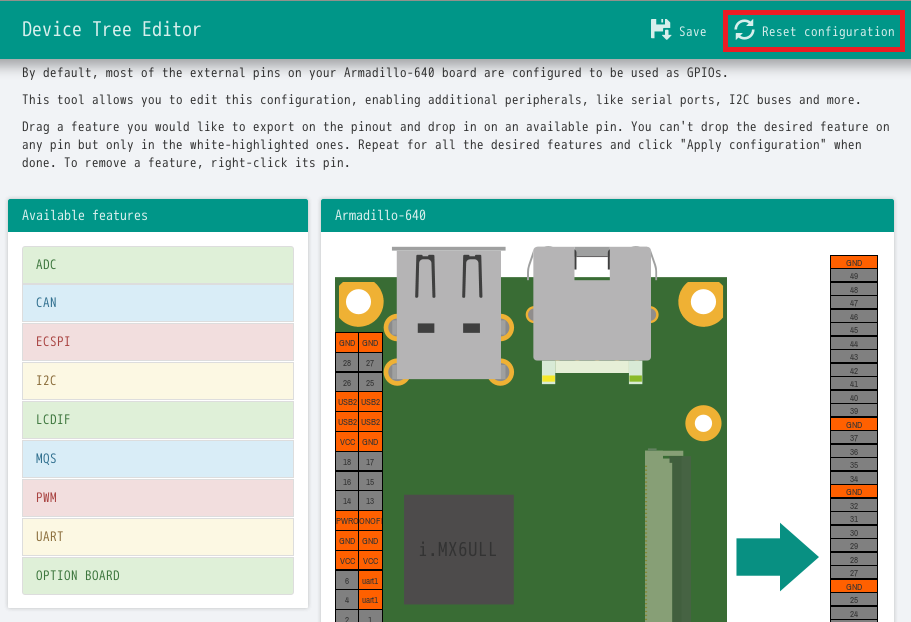
Task: Select pin 37 on the right header
Action: pyautogui.click(x=853, y=438)
